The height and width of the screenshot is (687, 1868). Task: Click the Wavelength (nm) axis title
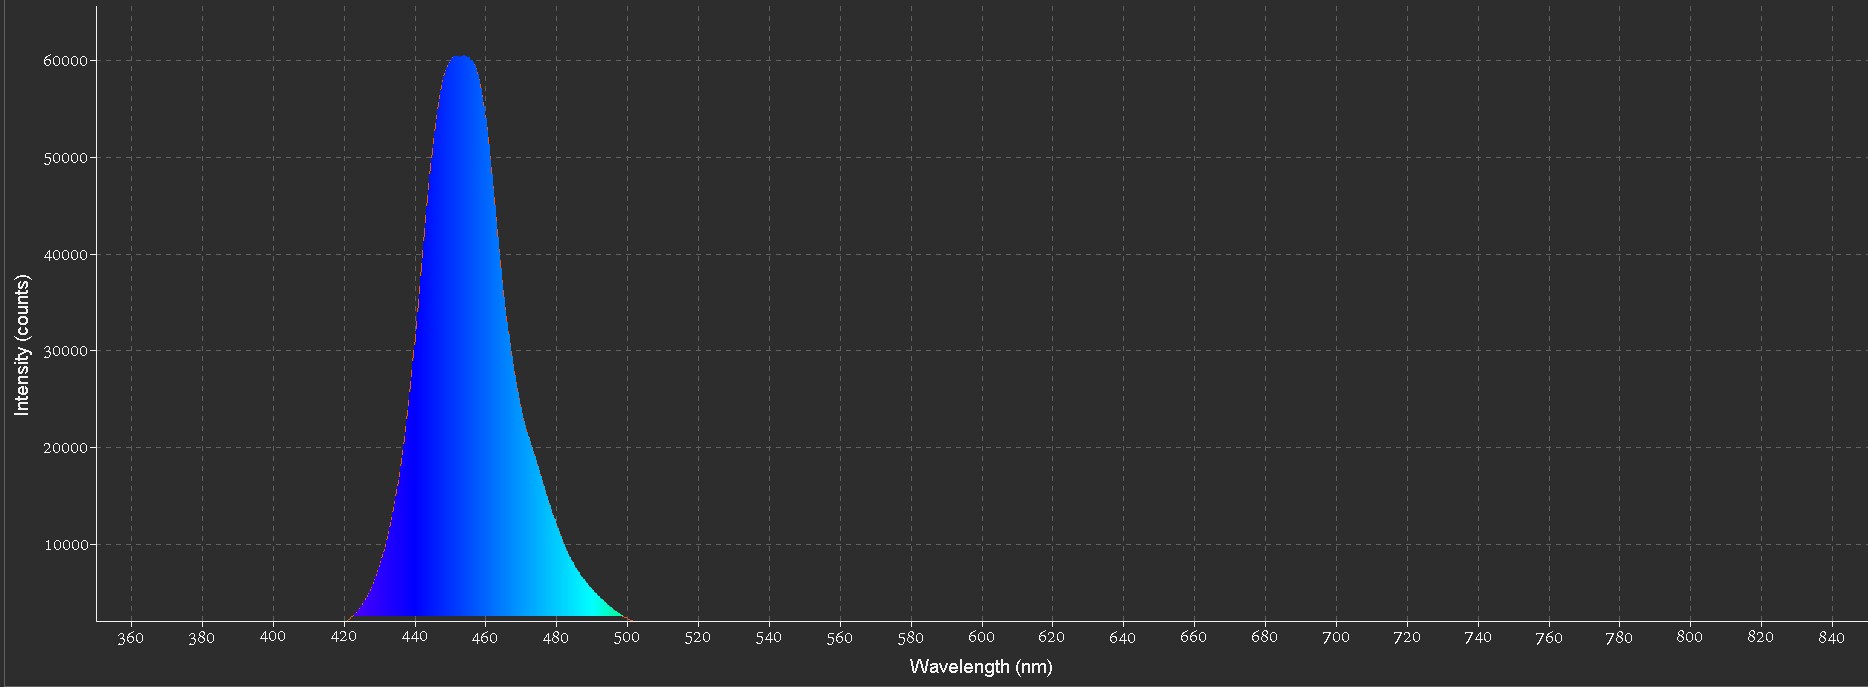[x=980, y=666]
